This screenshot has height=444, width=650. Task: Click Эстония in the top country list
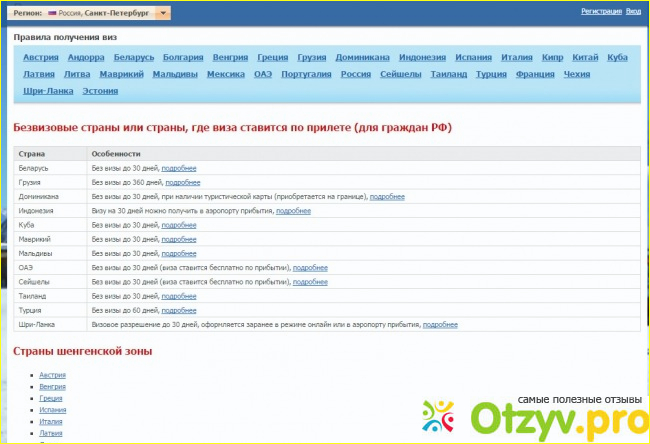(x=100, y=91)
